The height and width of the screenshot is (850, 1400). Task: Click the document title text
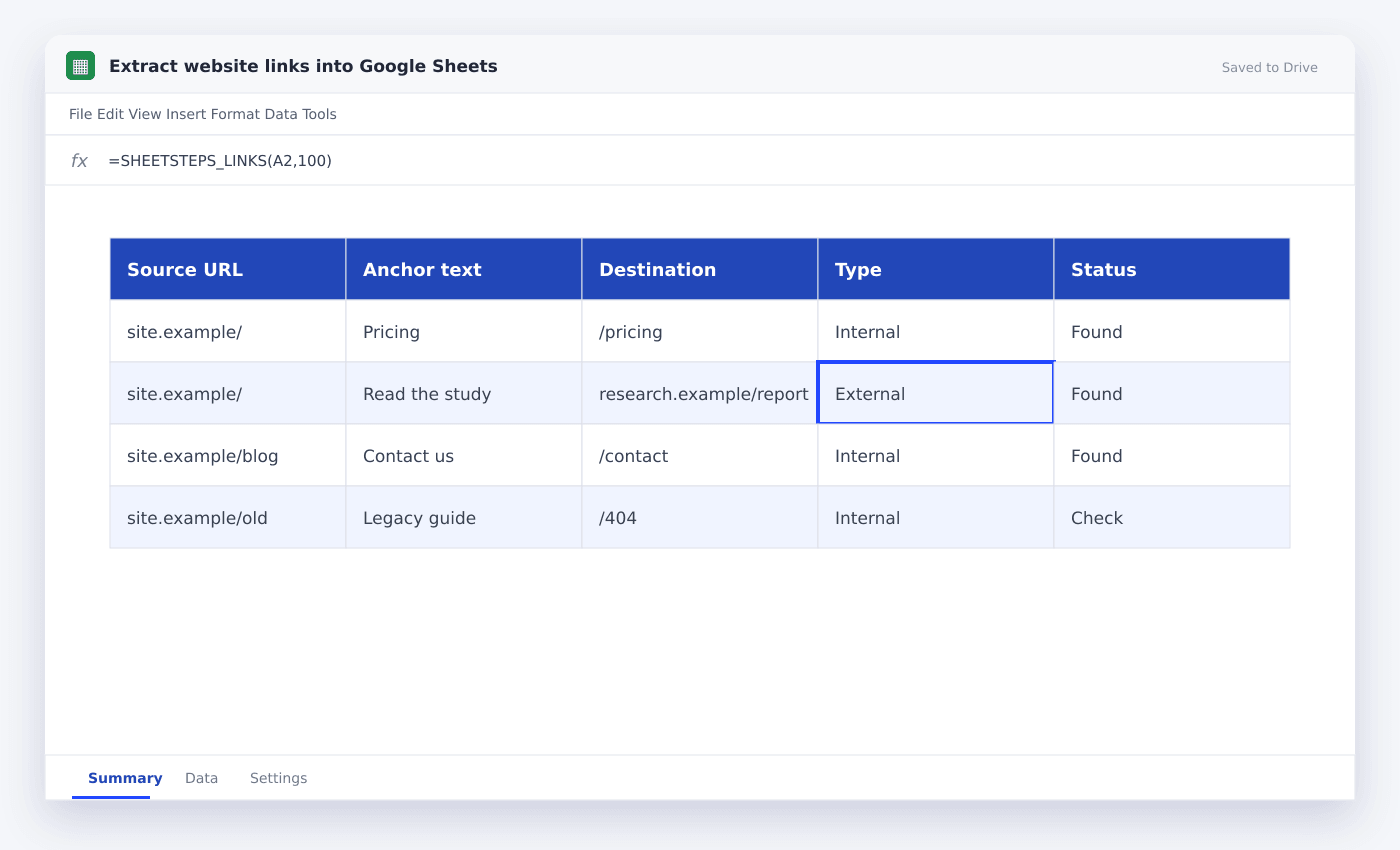303,66
